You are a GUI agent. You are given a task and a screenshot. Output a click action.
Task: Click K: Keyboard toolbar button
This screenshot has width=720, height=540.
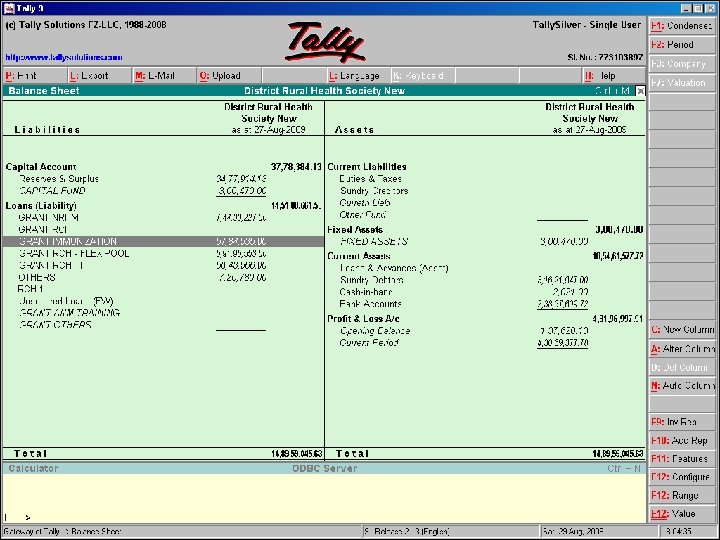pos(423,76)
